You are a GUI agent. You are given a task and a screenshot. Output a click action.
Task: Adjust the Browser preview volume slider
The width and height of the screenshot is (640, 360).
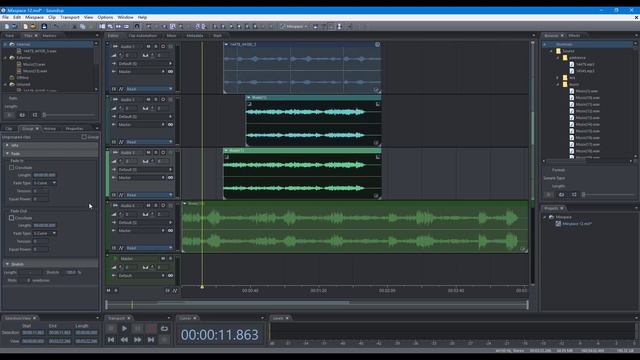point(608,195)
